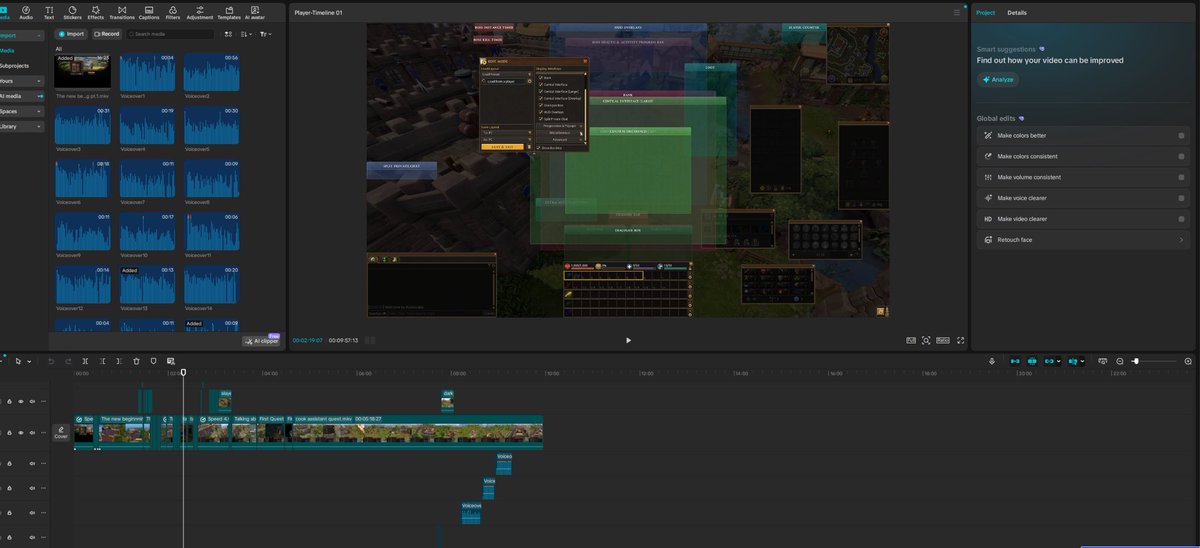Open the Templates panel icon
Image resolution: width=1200 pixels, height=548 pixels.
229,13
